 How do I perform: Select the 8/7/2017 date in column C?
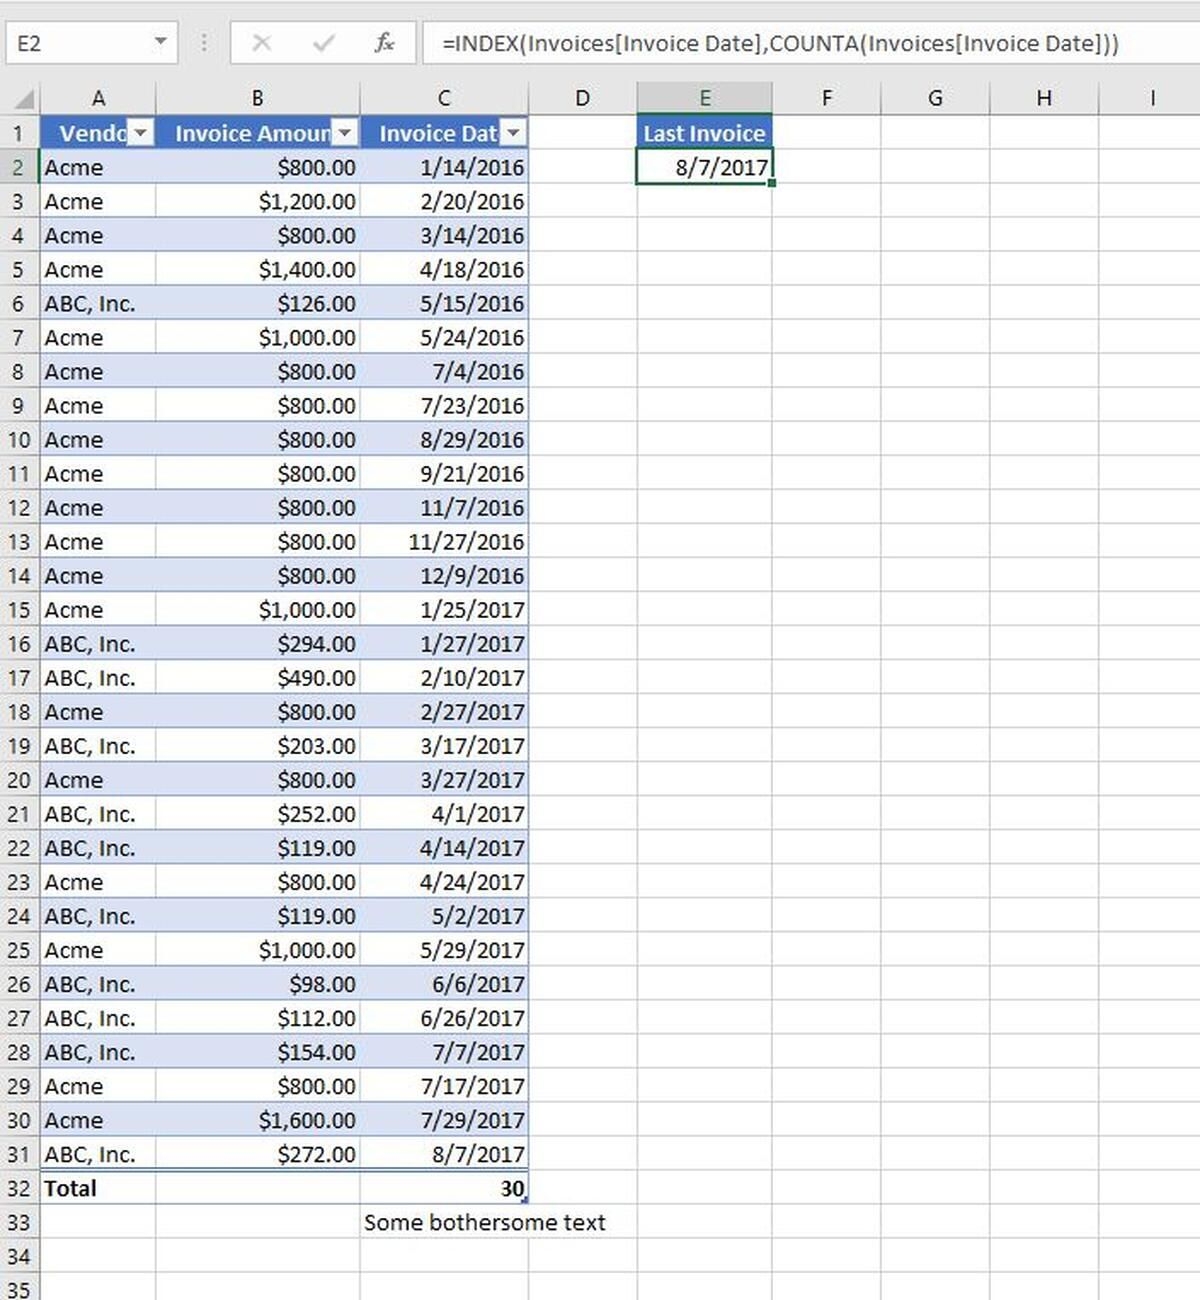(x=444, y=1154)
